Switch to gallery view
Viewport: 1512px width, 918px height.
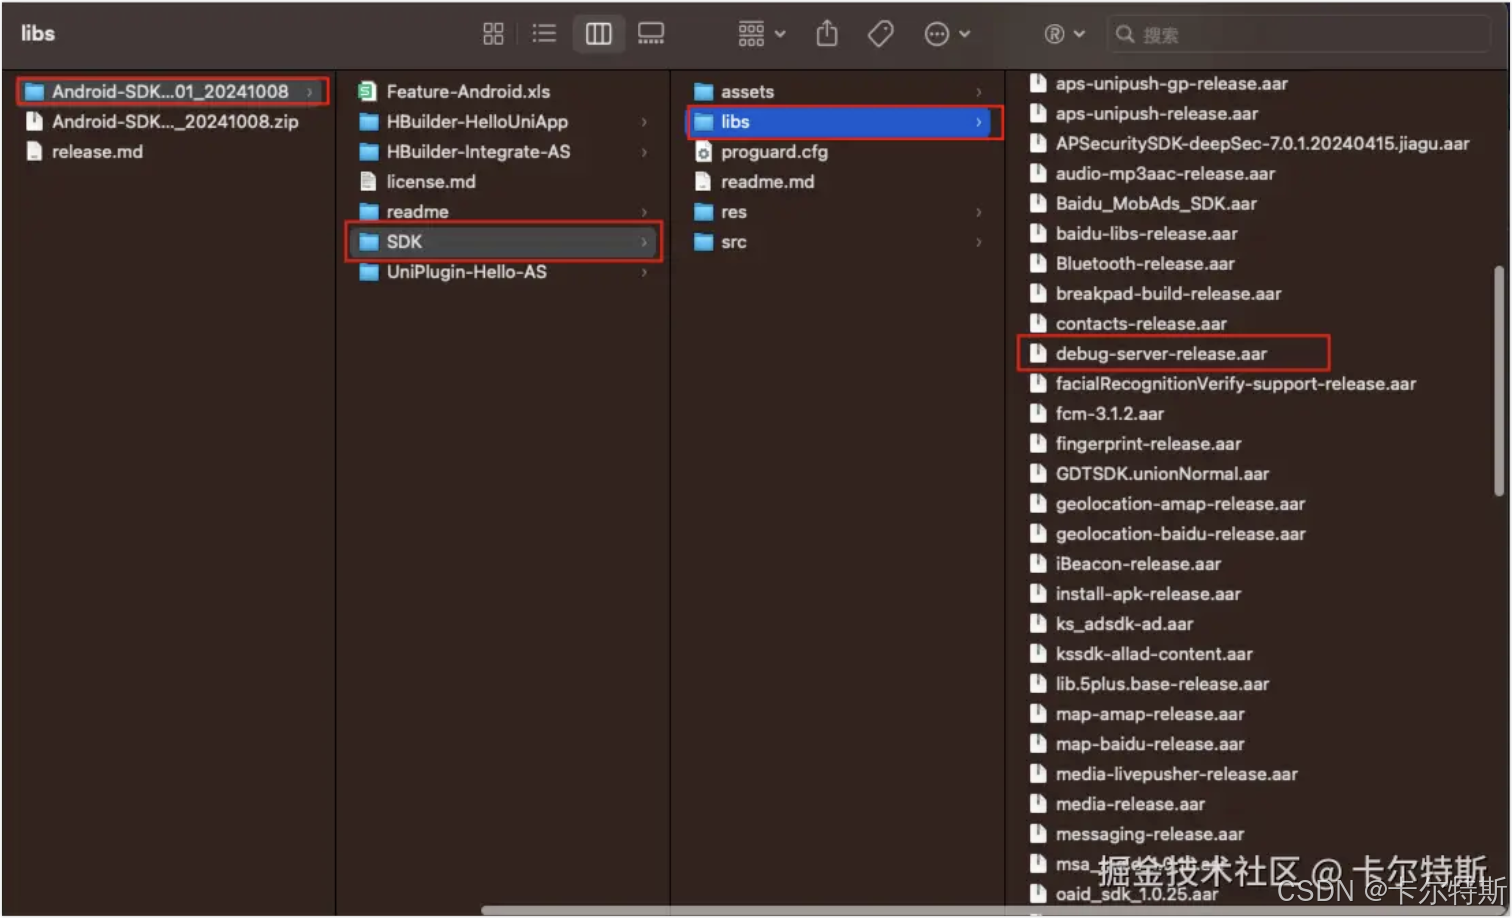[651, 34]
